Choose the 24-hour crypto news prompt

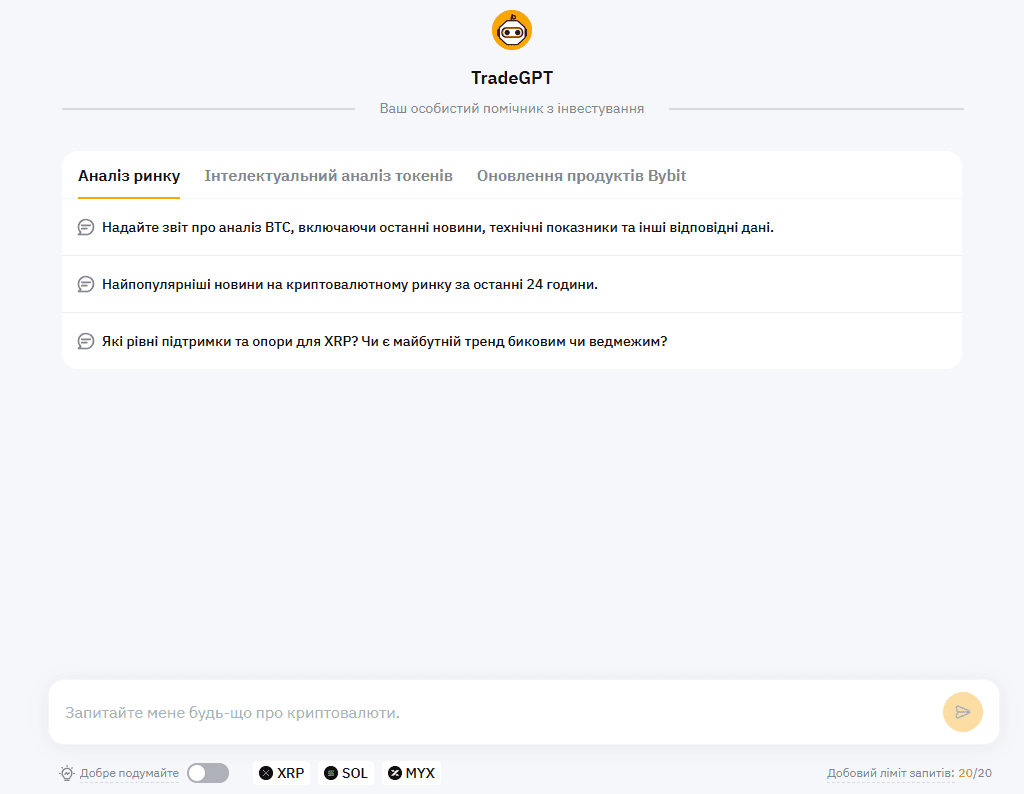(511, 284)
